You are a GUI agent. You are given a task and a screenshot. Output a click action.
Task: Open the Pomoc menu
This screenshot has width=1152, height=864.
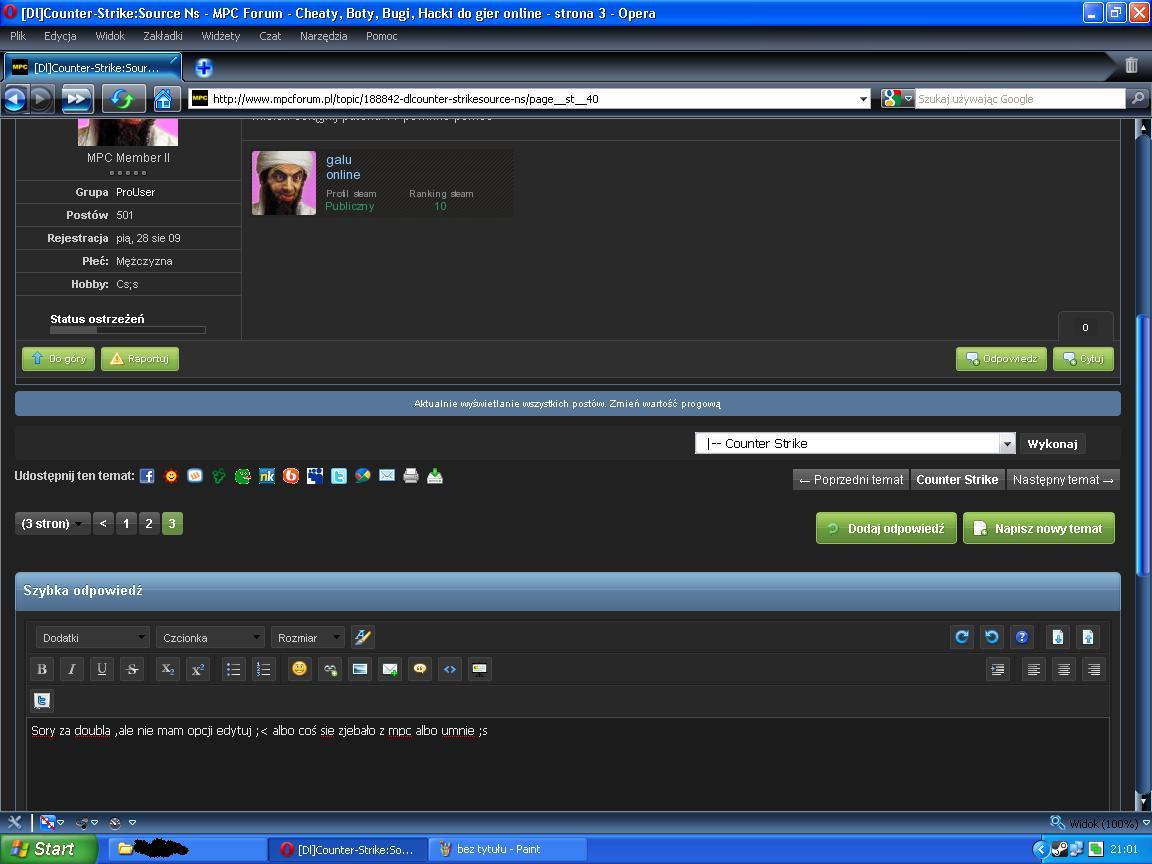[381, 36]
